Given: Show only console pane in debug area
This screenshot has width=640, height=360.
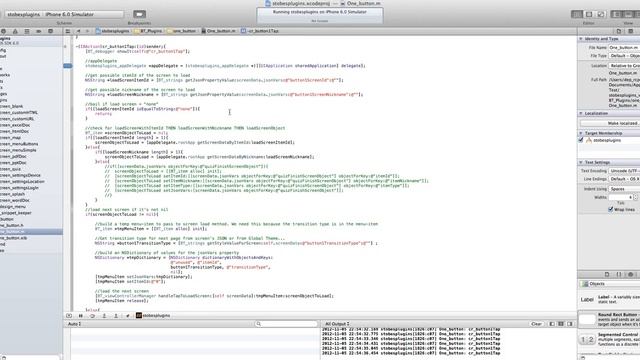Looking at the screenshot, I should tap(570, 324).
